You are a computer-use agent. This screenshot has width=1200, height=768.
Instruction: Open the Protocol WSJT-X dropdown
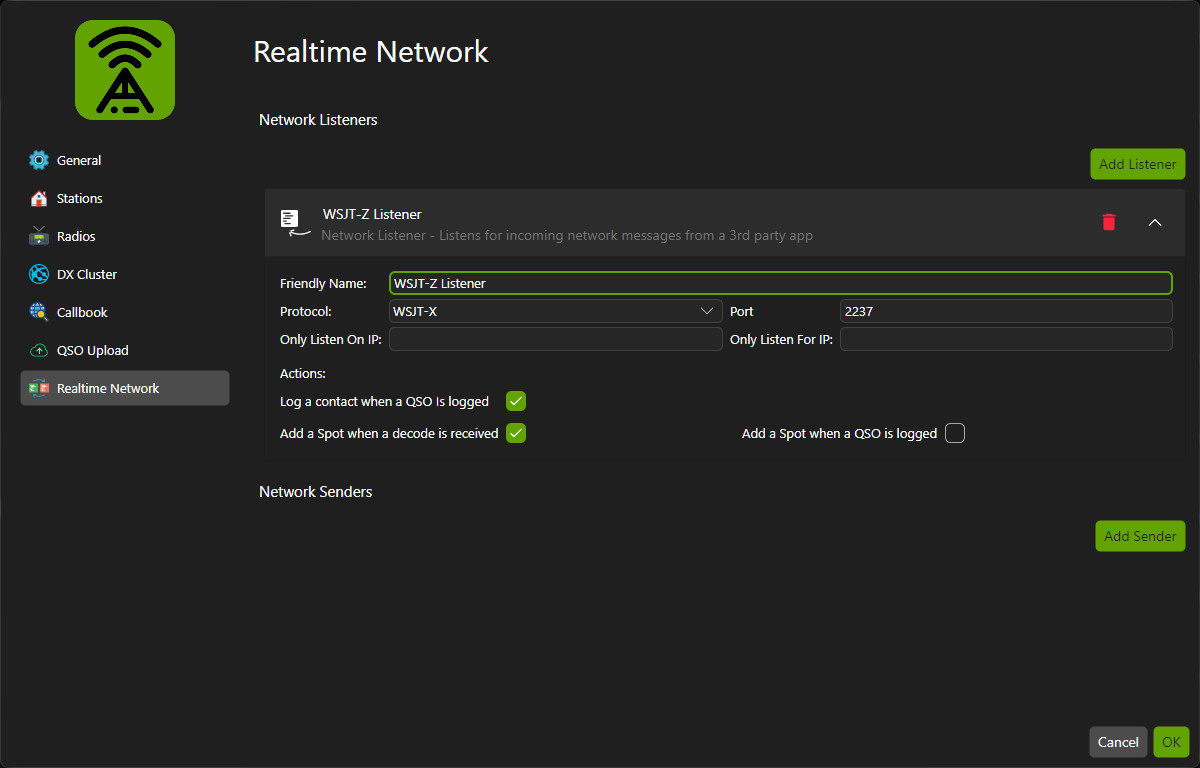[556, 311]
